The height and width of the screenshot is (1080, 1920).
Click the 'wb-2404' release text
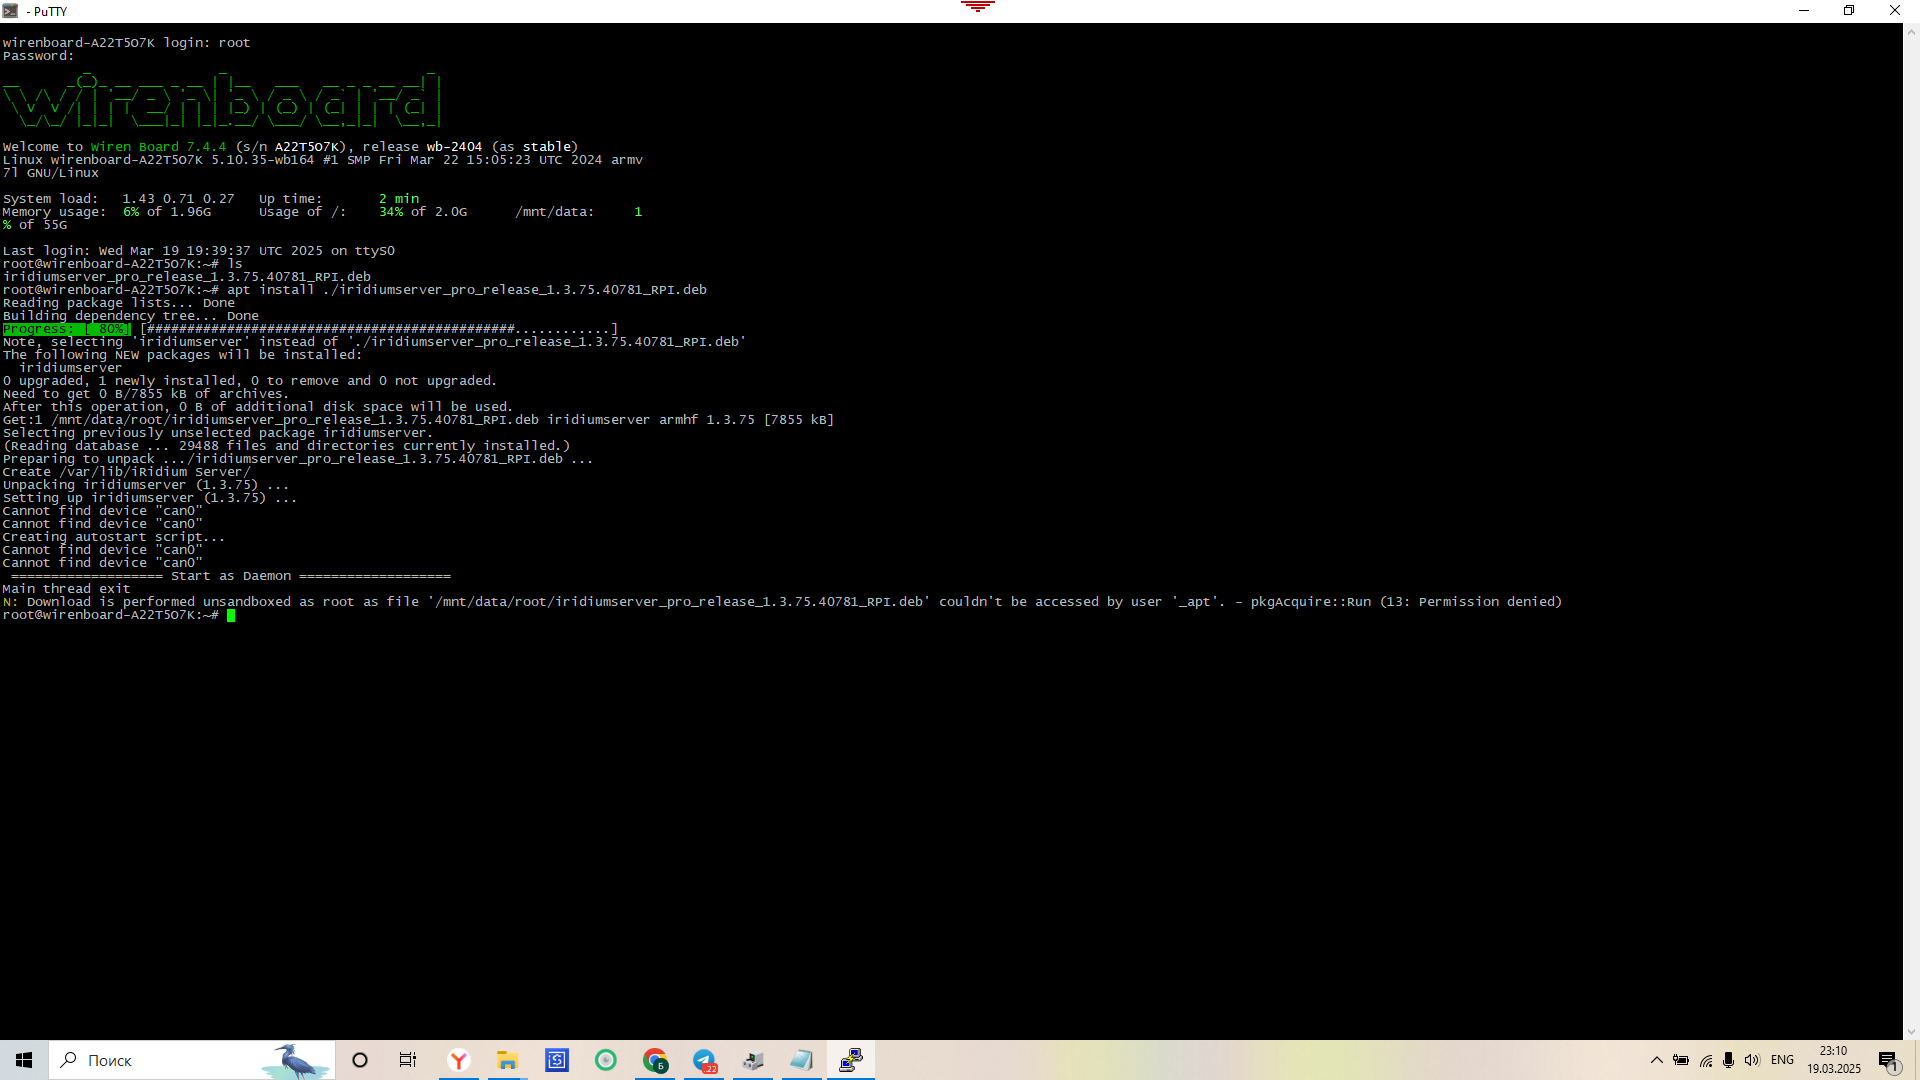[454, 147]
